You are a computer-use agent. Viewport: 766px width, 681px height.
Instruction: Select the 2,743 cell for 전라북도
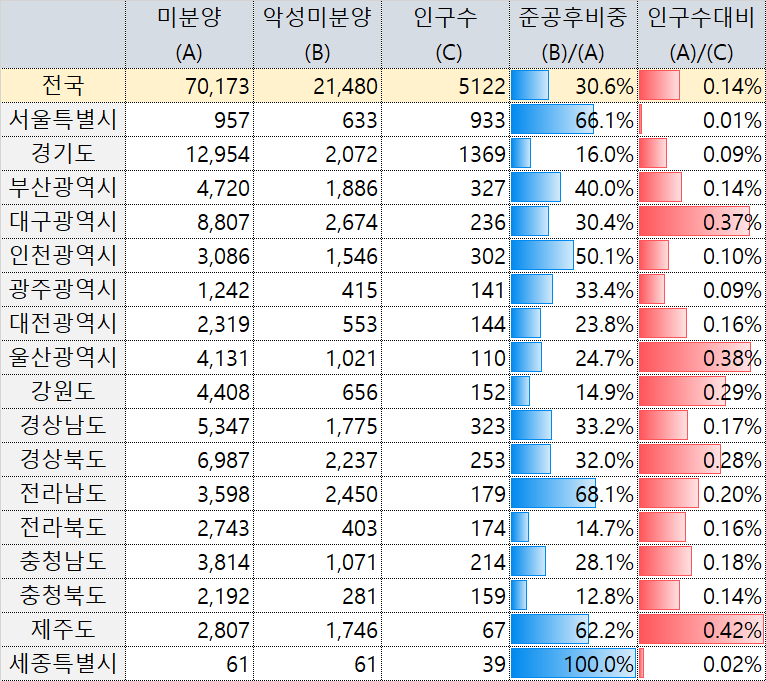point(190,527)
